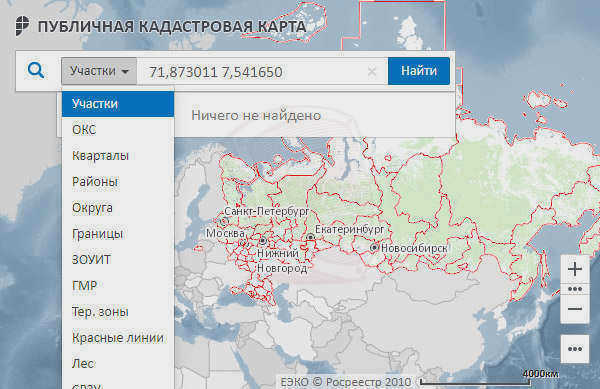Select ГМР search category

118,286
